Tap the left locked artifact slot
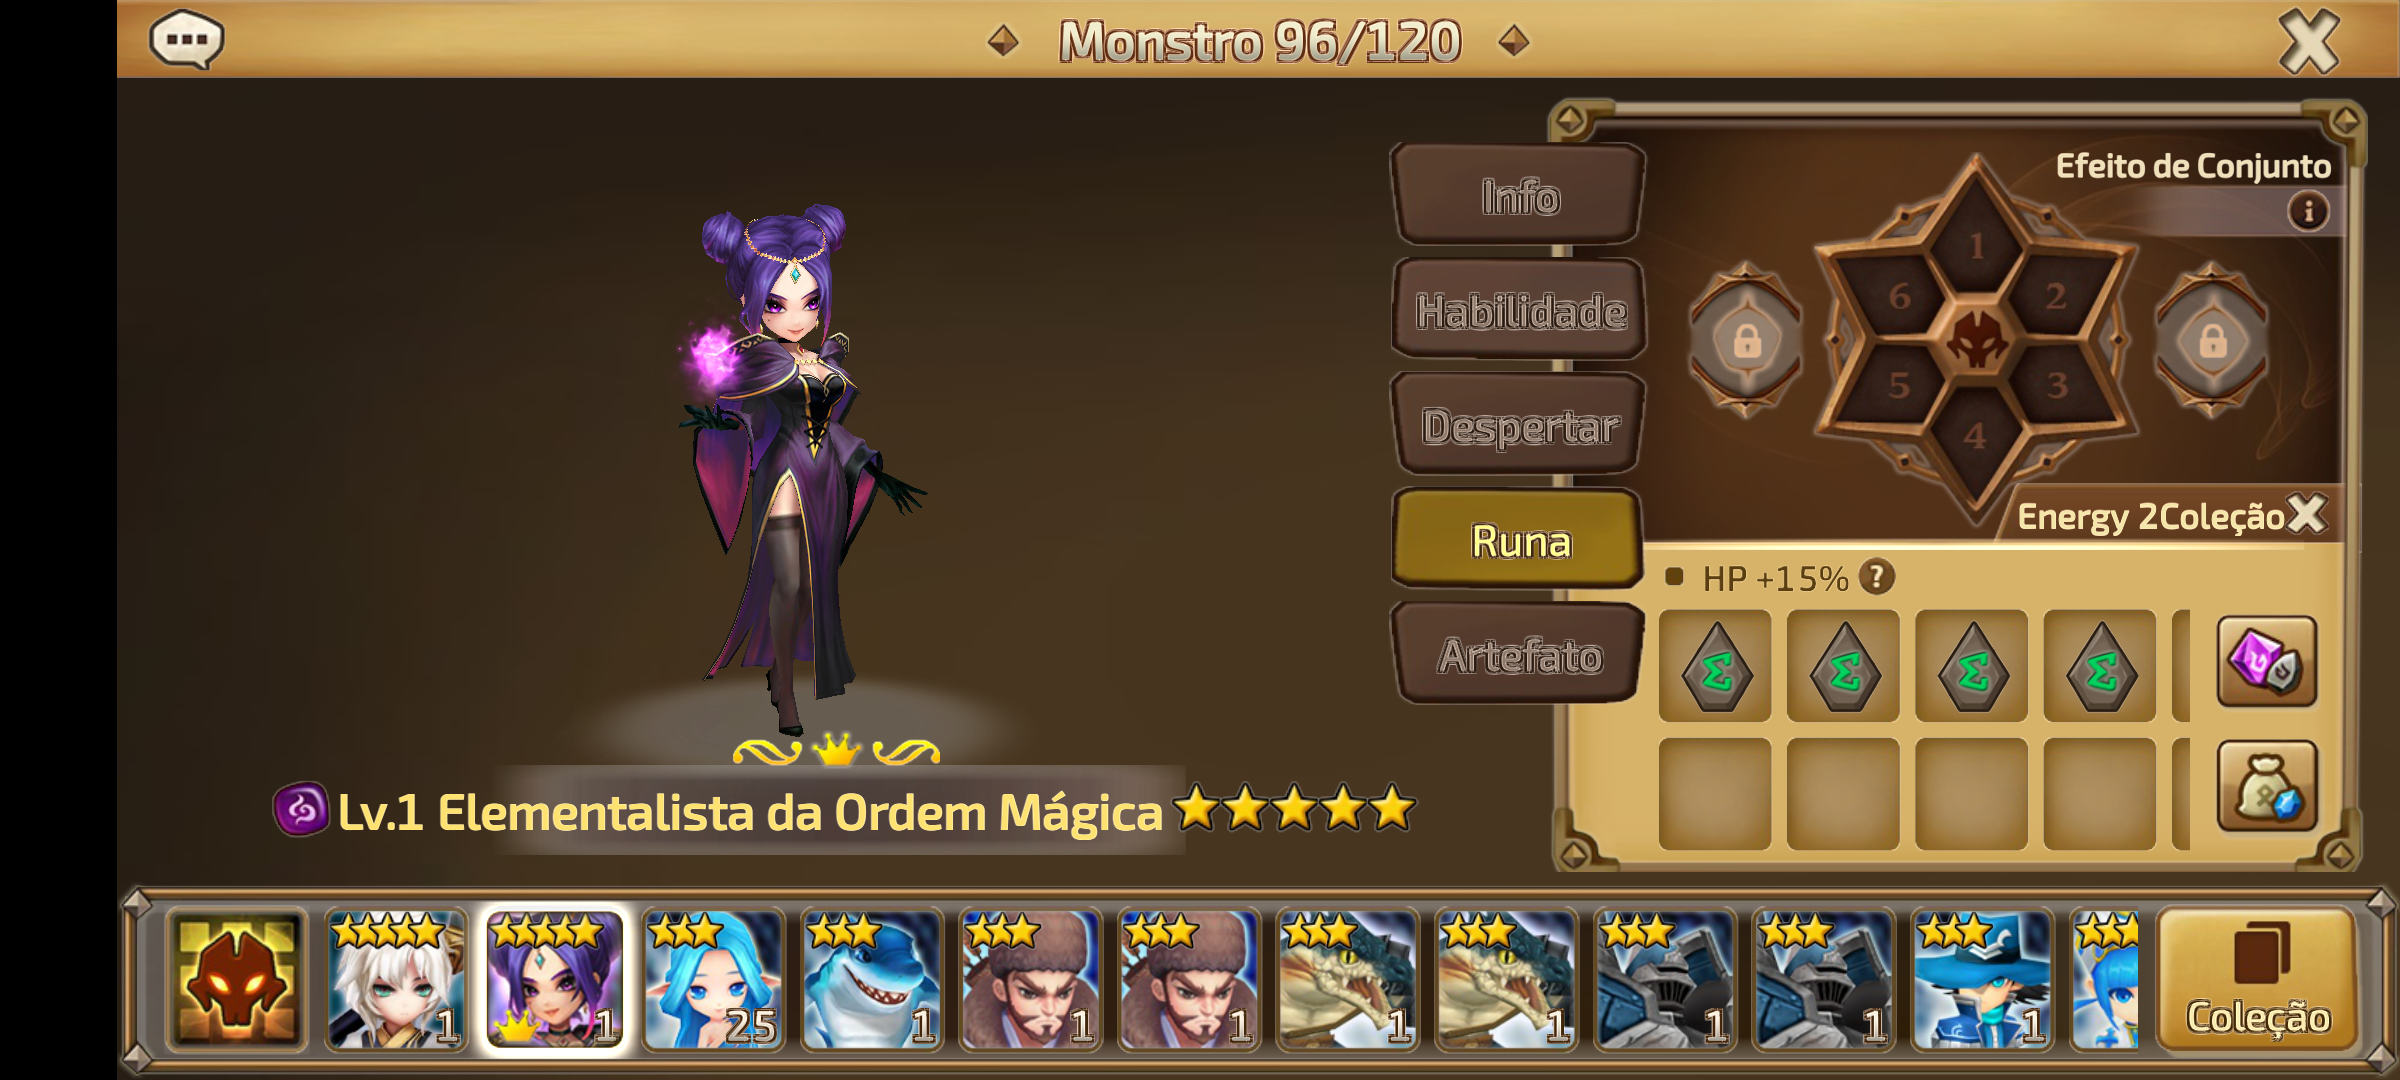This screenshot has width=2400, height=1080. click(1746, 341)
